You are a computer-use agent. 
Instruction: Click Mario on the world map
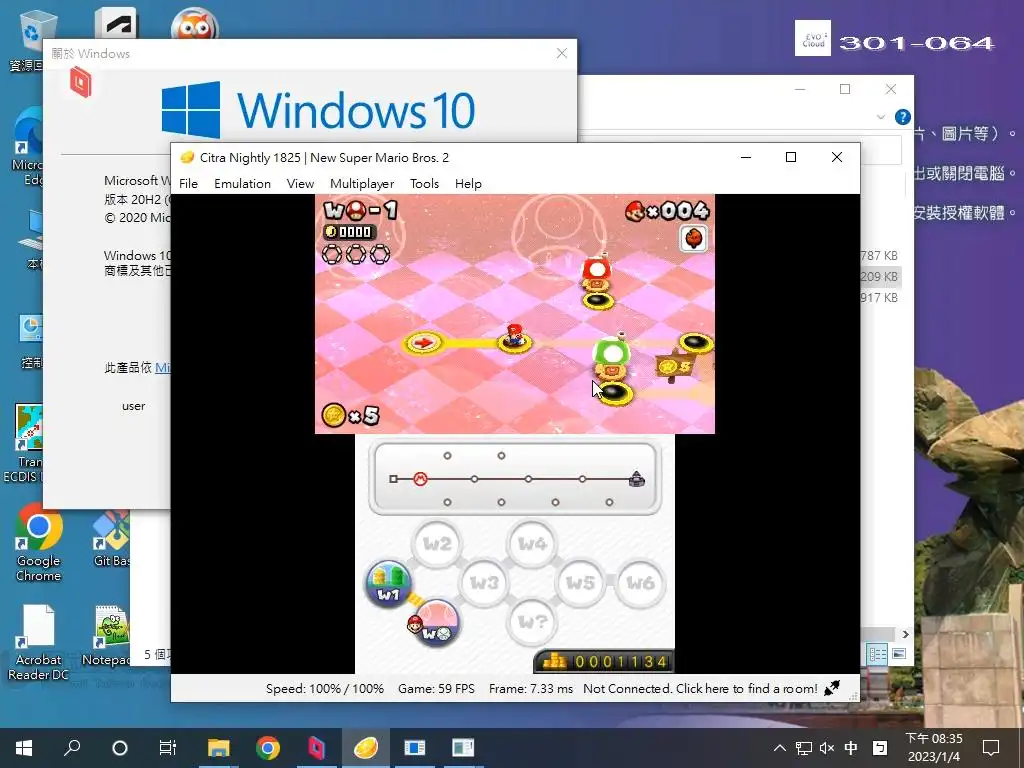[x=514, y=336]
